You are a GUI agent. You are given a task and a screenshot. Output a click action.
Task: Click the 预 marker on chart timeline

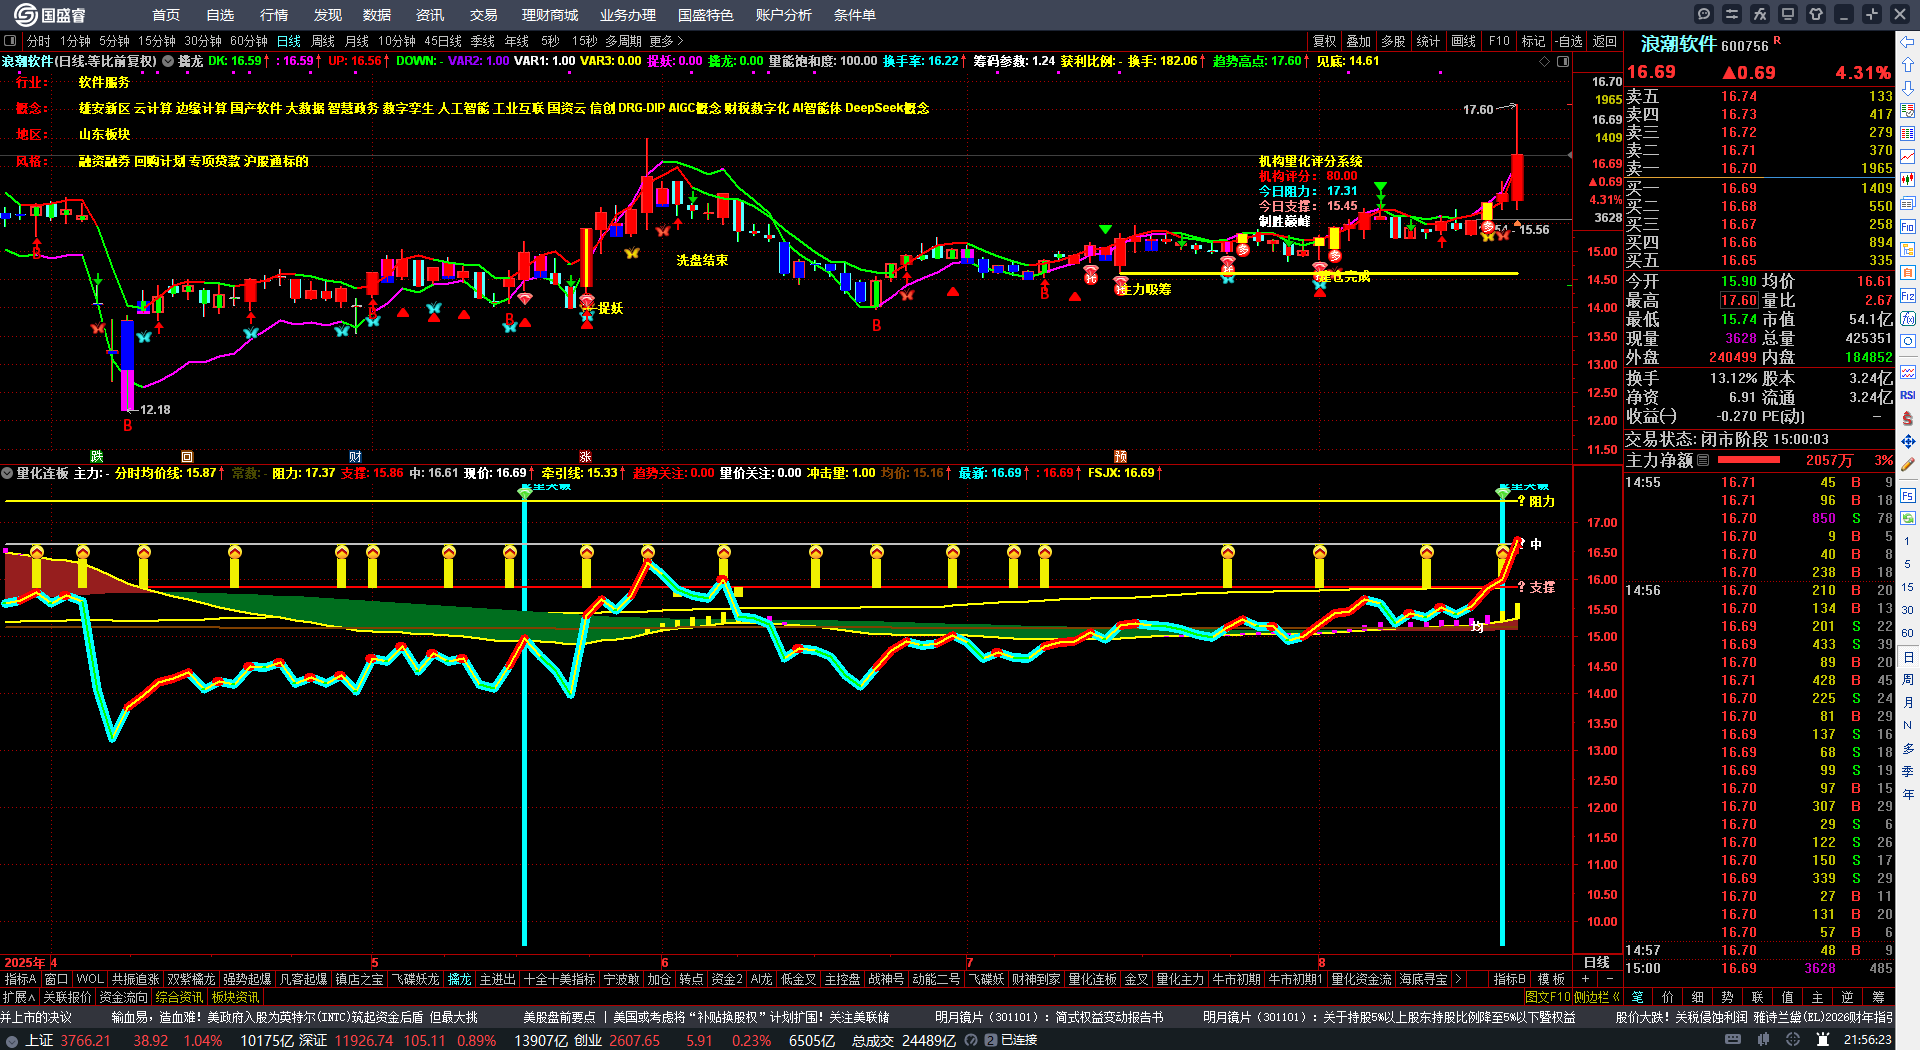tap(1120, 456)
